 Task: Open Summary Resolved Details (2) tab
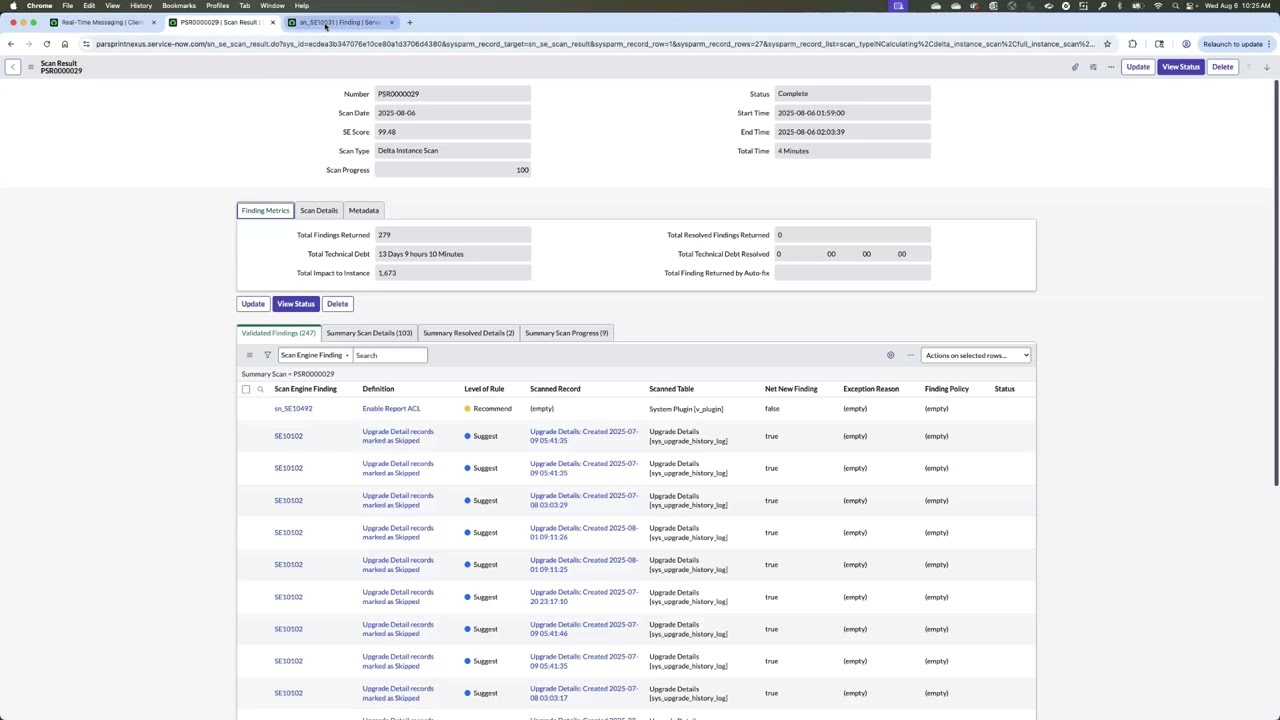[468, 333]
